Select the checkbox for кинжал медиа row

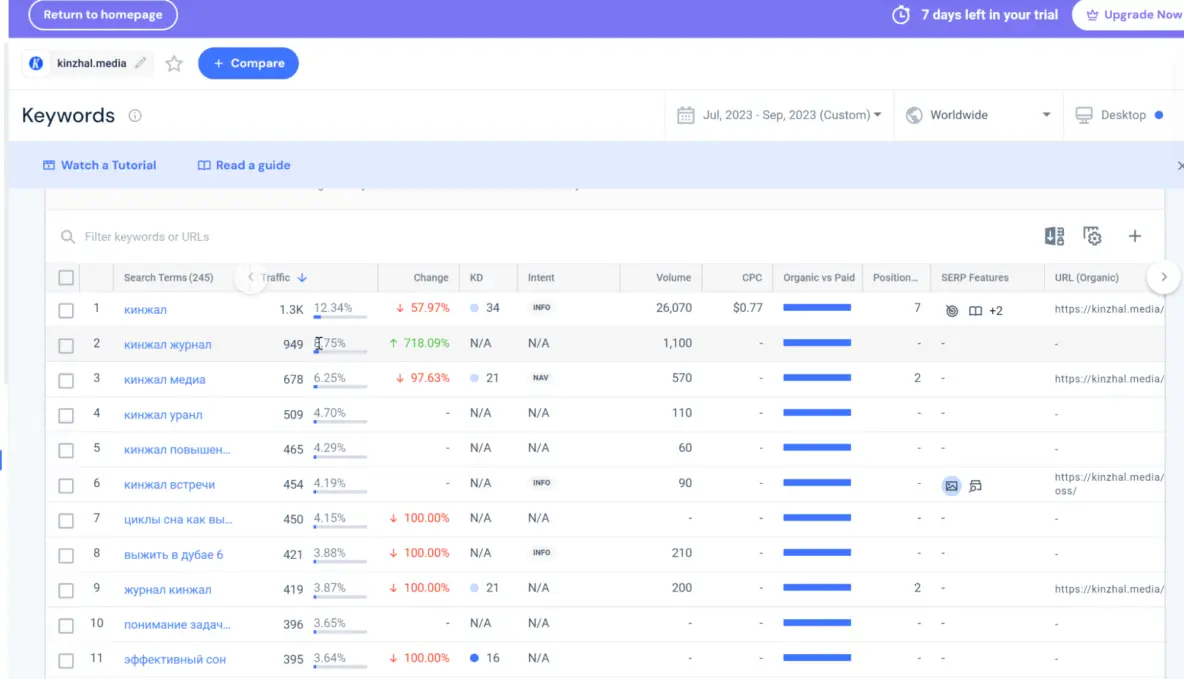(x=66, y=381)
